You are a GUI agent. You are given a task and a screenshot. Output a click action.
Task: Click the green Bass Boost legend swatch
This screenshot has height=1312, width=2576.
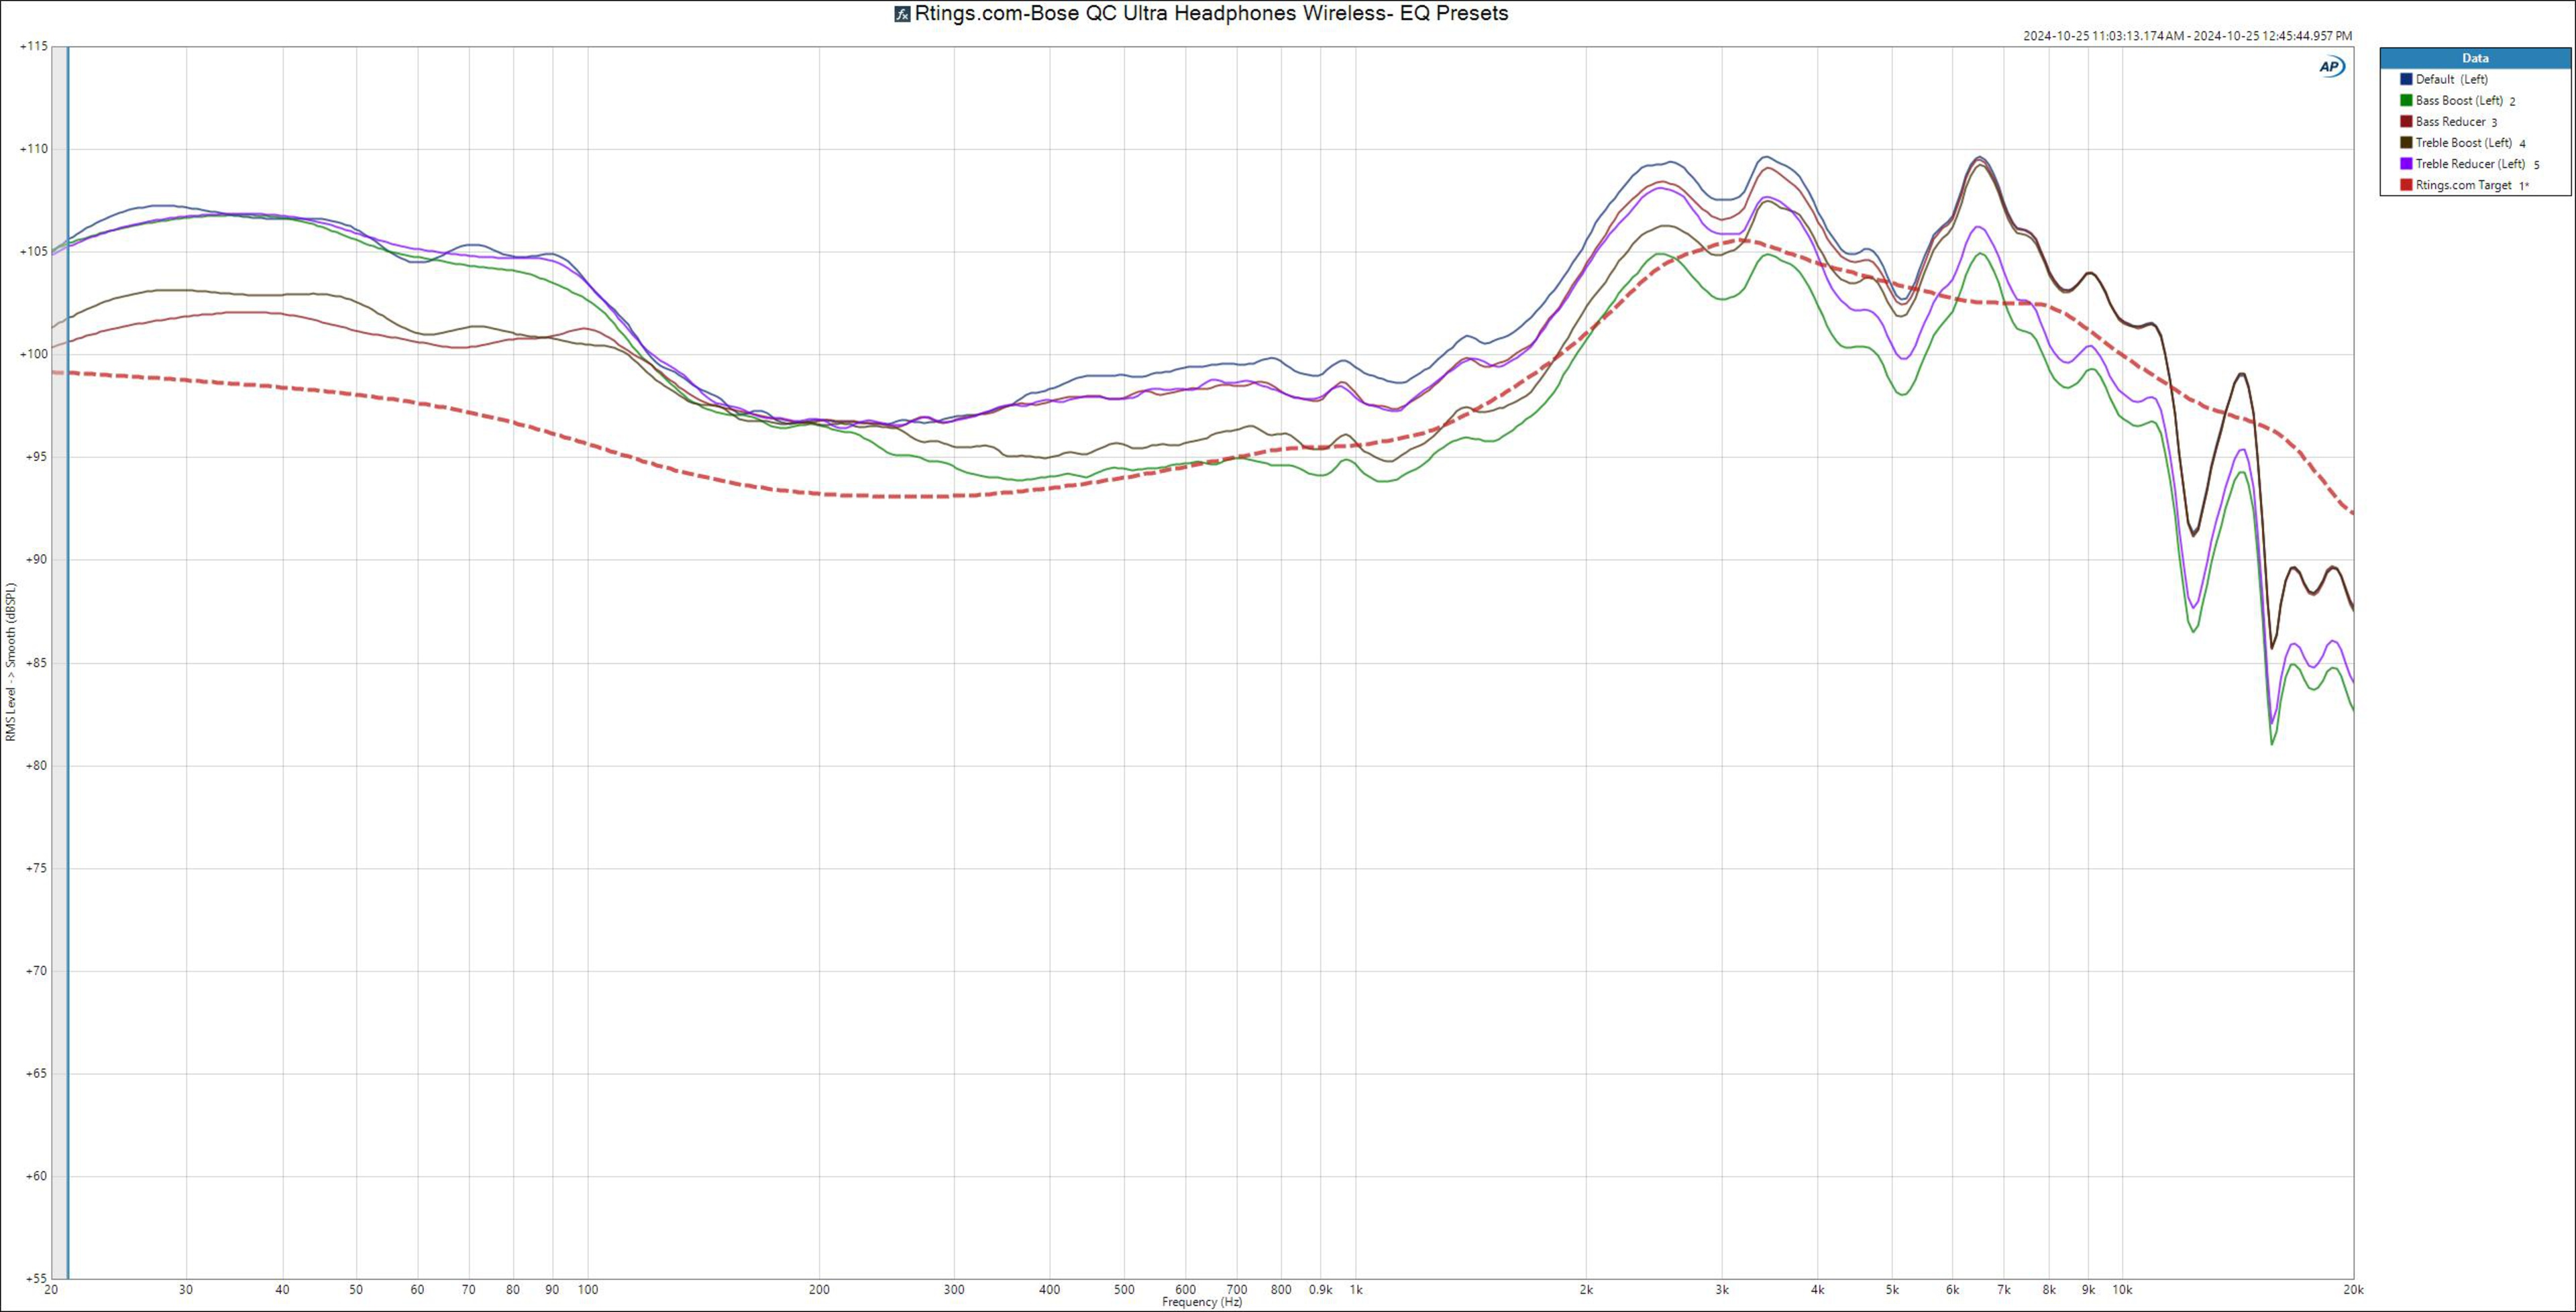pos(2406,100)
